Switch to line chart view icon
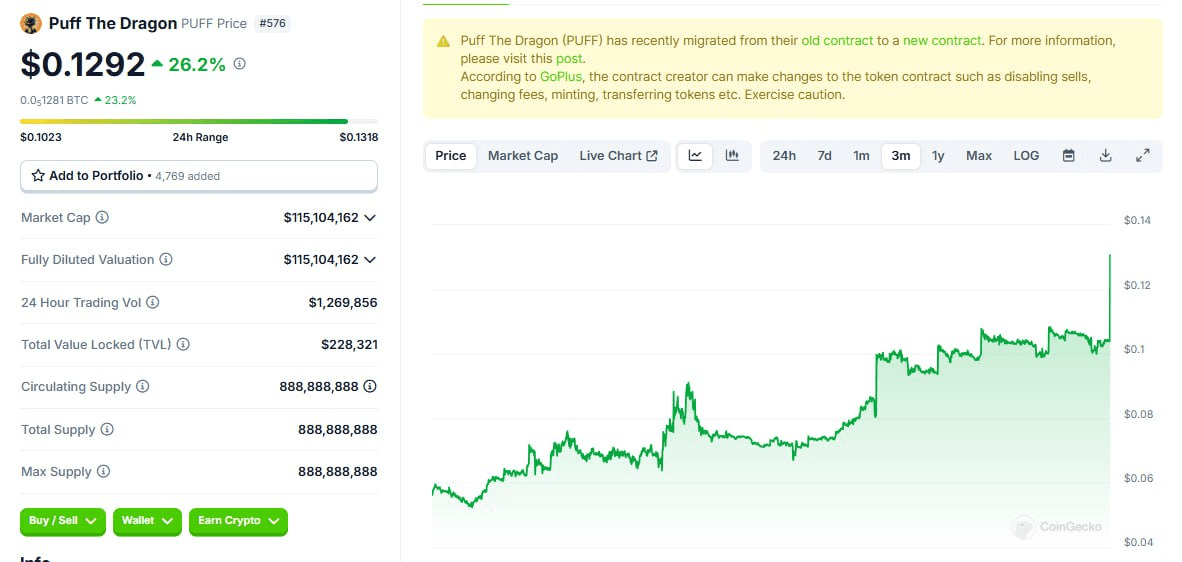Image resolution: width=1182 pixels, height=562 pixels. click(695, 156)
